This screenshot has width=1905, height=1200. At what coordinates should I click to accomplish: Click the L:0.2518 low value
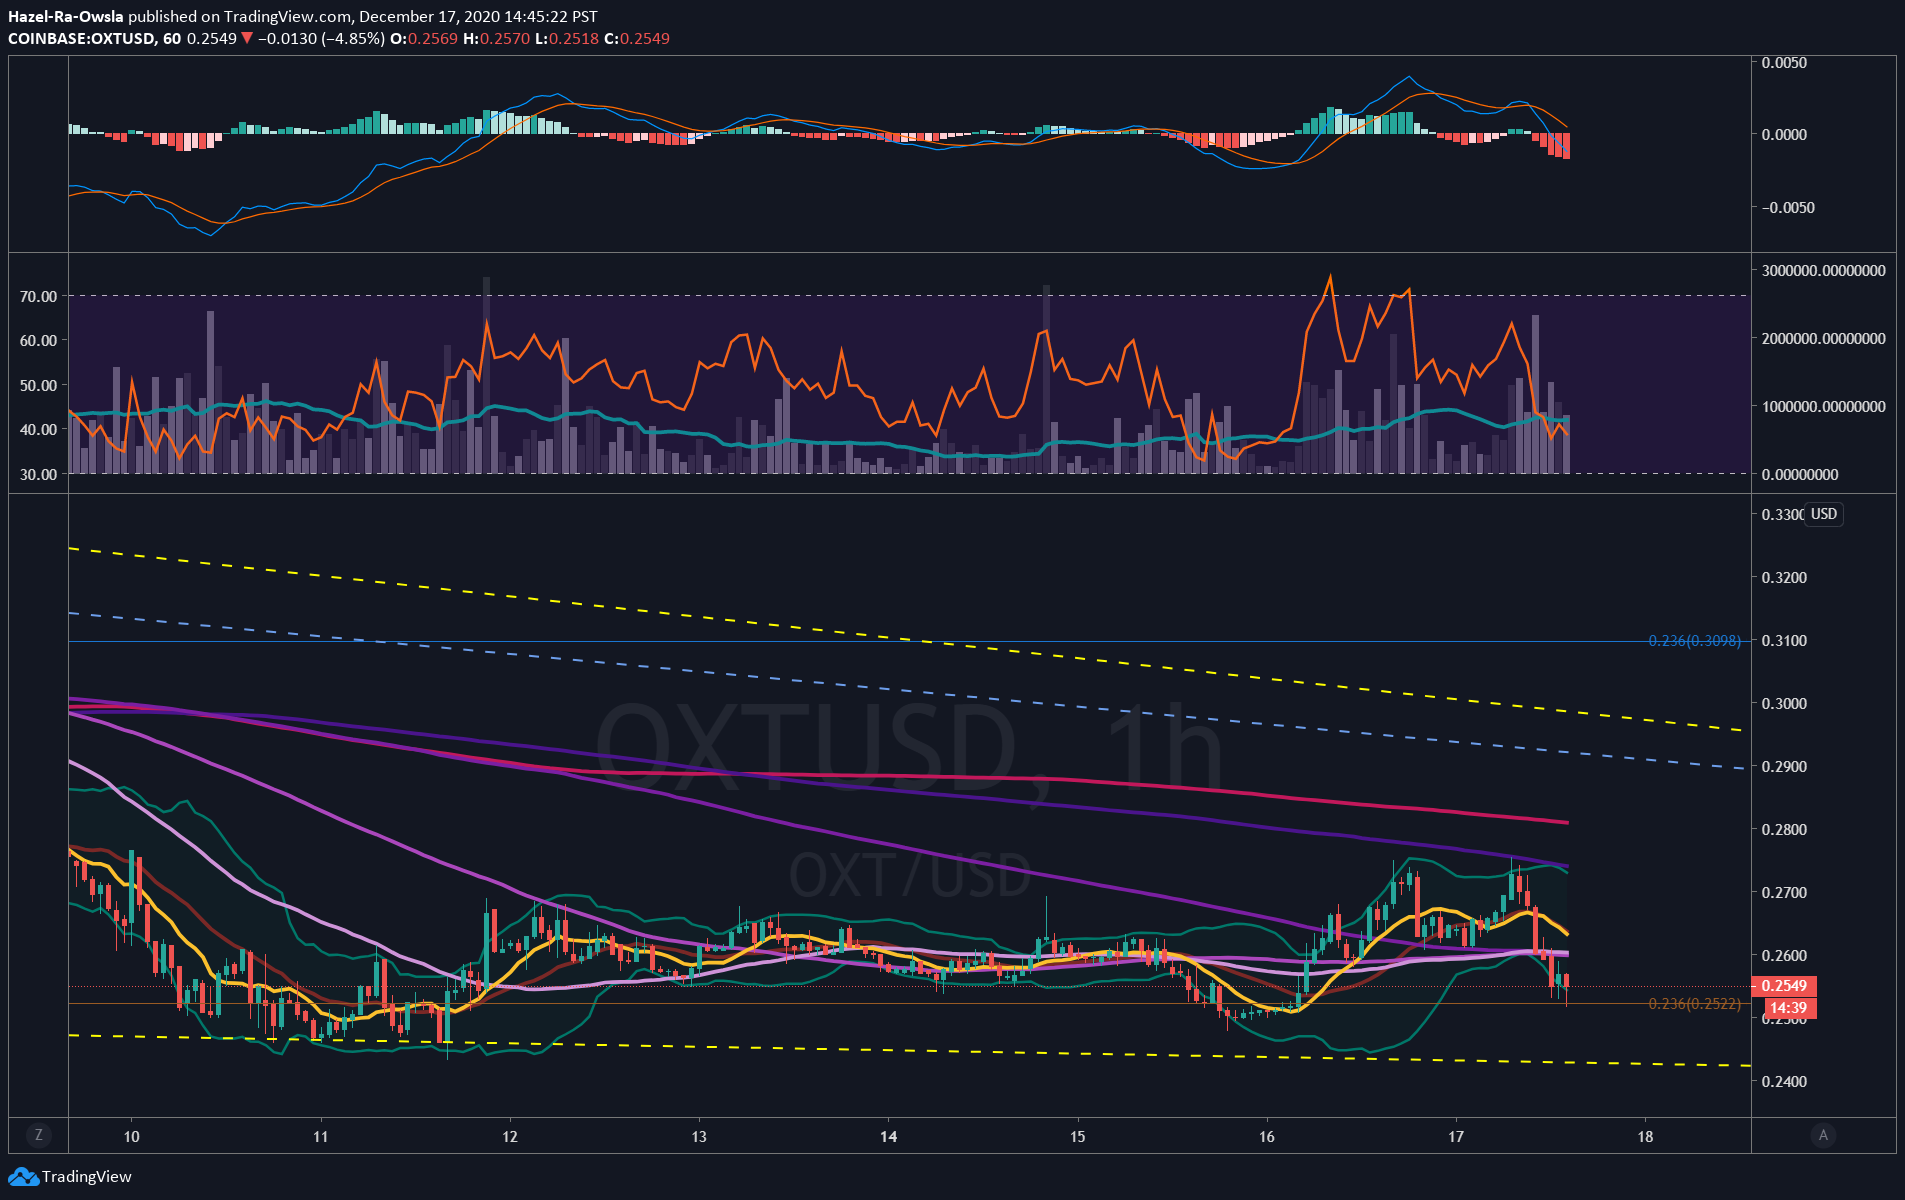click(567, 39)
